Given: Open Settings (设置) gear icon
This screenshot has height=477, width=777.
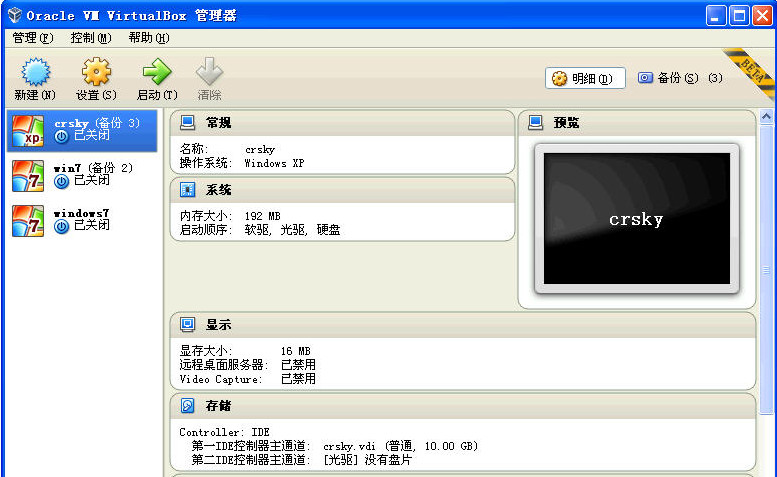Looking at the screenshot, I should pos(96,72).
